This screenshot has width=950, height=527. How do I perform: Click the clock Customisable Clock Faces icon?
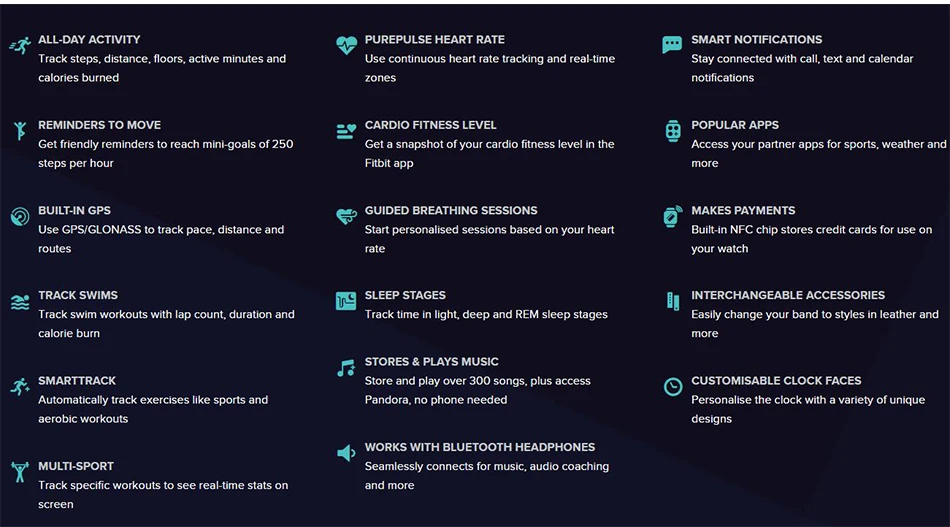tap(673, 386)
